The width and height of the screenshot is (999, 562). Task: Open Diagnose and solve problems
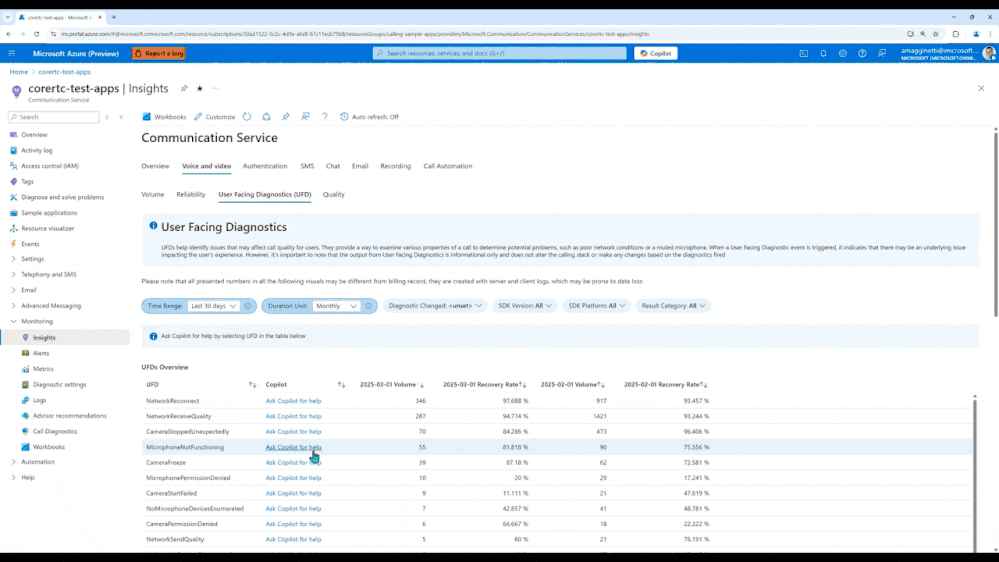(x=62, y=198)
